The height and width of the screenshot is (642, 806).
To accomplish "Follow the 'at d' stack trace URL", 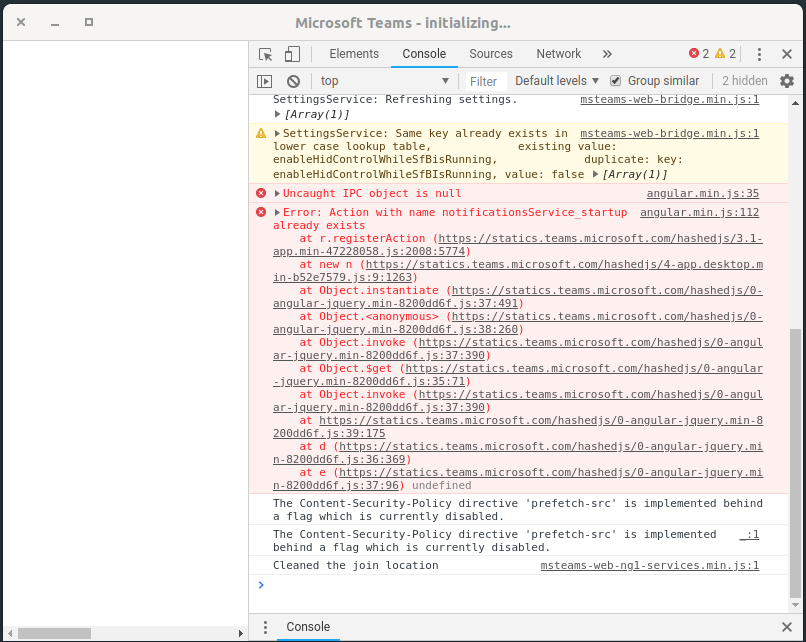I will click(518, 452).
